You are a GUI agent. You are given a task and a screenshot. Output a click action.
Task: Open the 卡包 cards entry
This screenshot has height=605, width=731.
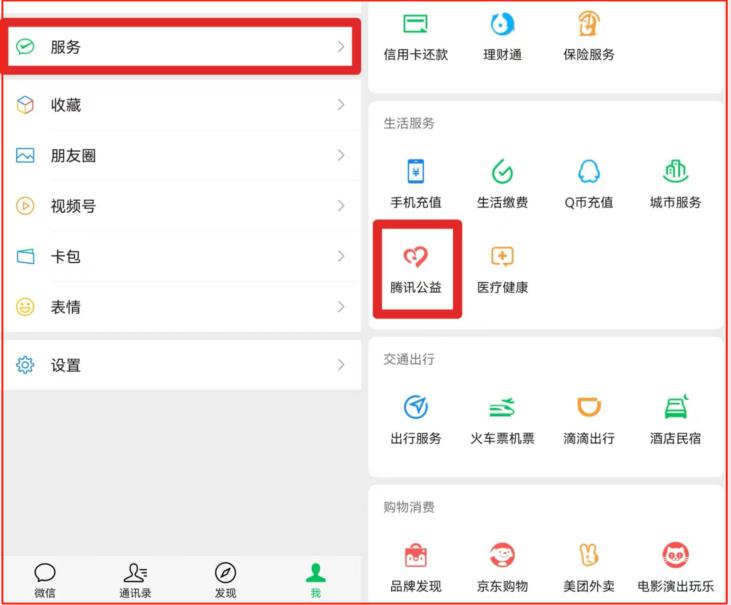pos(181,256)
